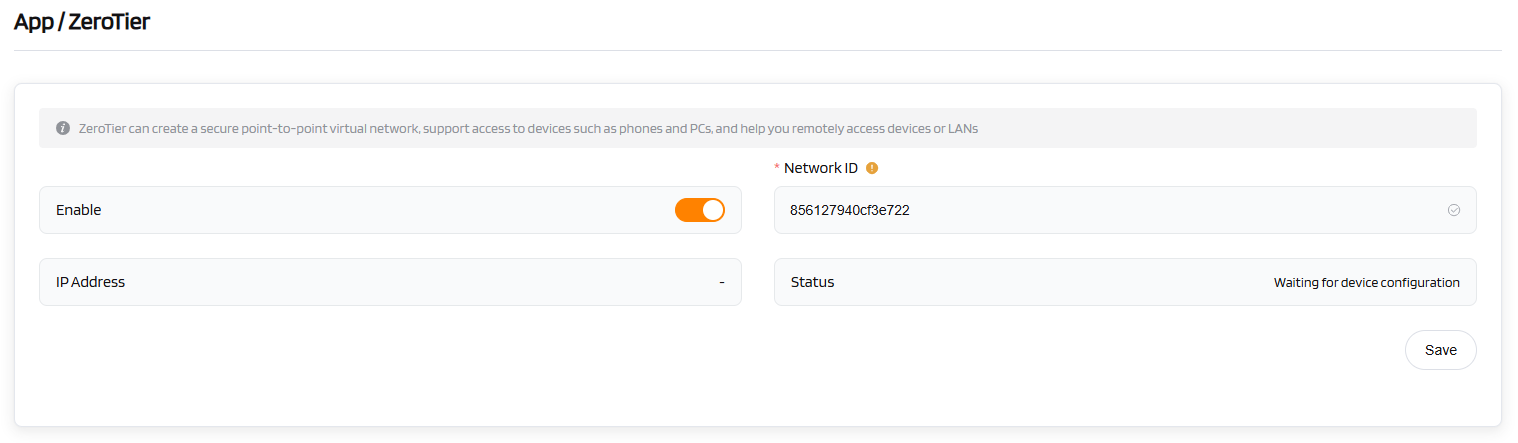Click the checkmark icon inside Network ID field

(x=1454, y=210)
